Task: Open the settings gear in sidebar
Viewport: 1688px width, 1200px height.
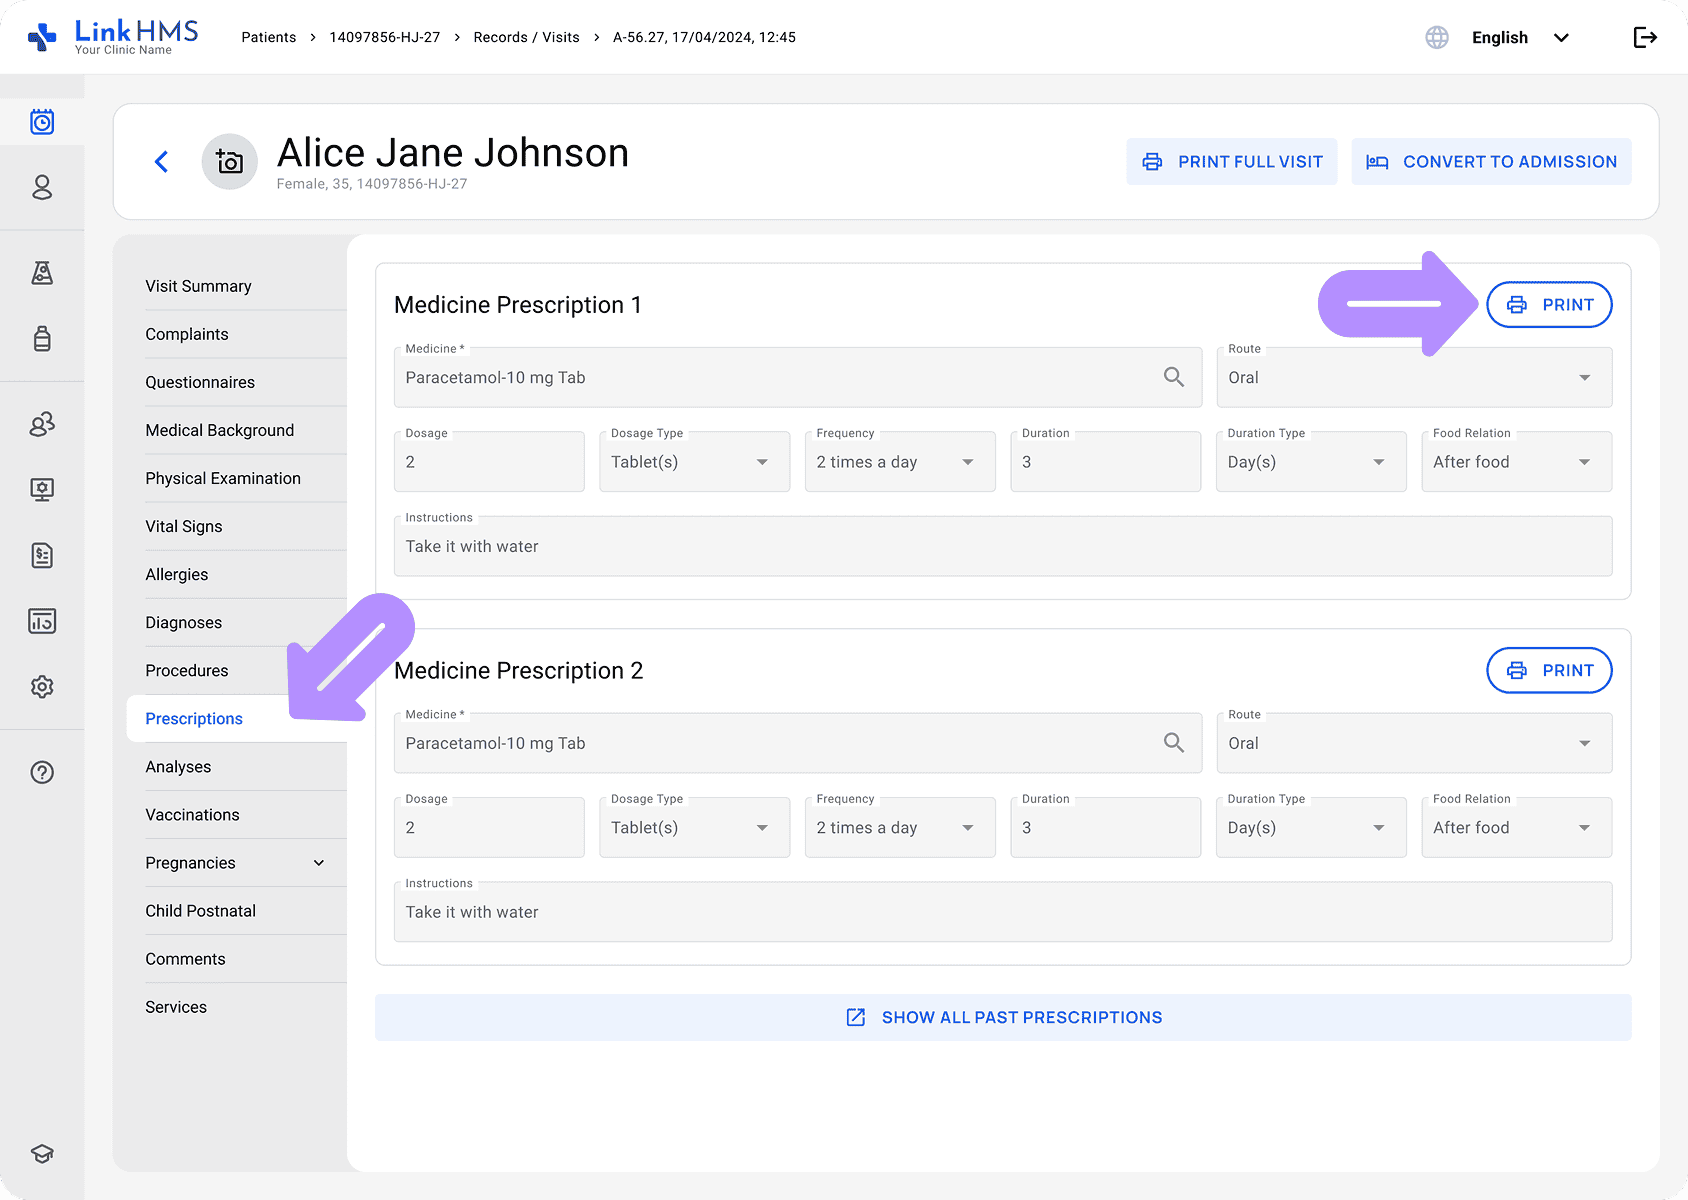Action: point(42,687)
